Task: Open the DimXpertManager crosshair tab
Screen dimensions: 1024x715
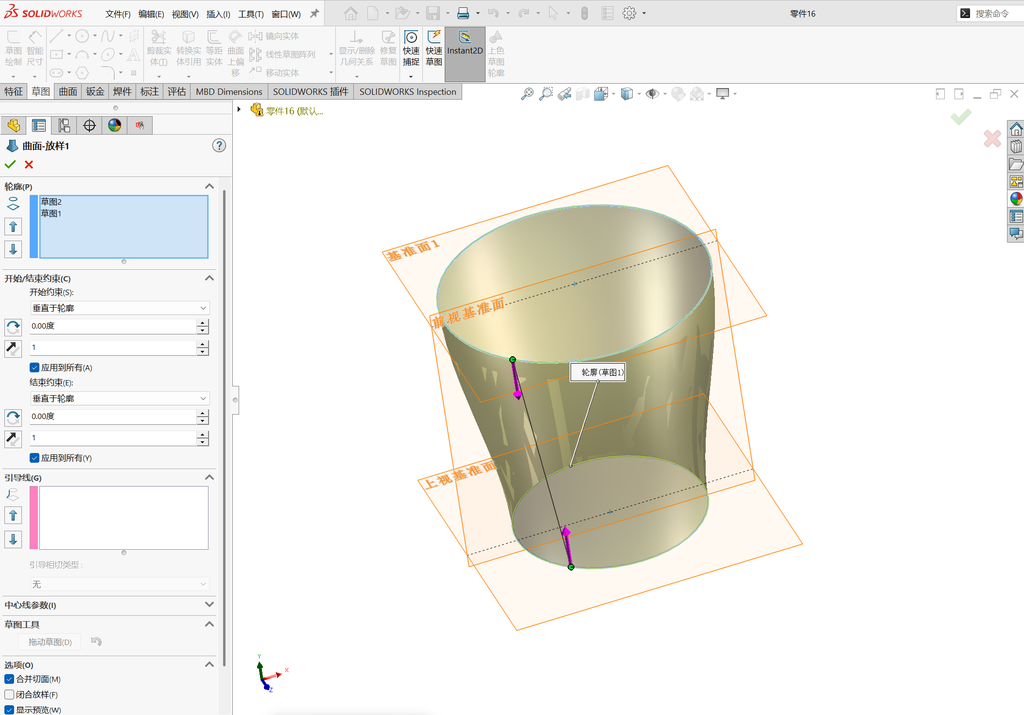Action: tap(89, 125)
